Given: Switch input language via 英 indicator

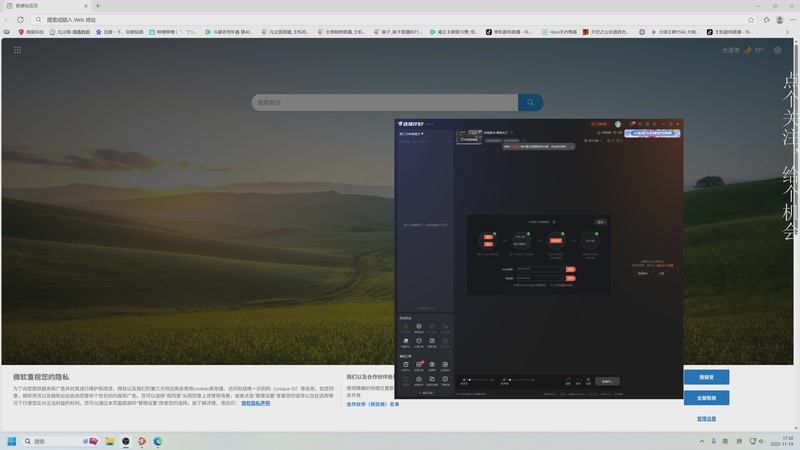Looking at the screenshot, I should coord(725,441).
